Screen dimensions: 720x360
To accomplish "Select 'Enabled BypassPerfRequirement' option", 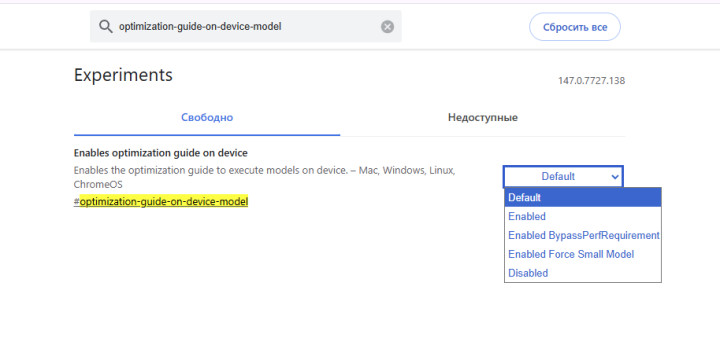I will (583, 235).
